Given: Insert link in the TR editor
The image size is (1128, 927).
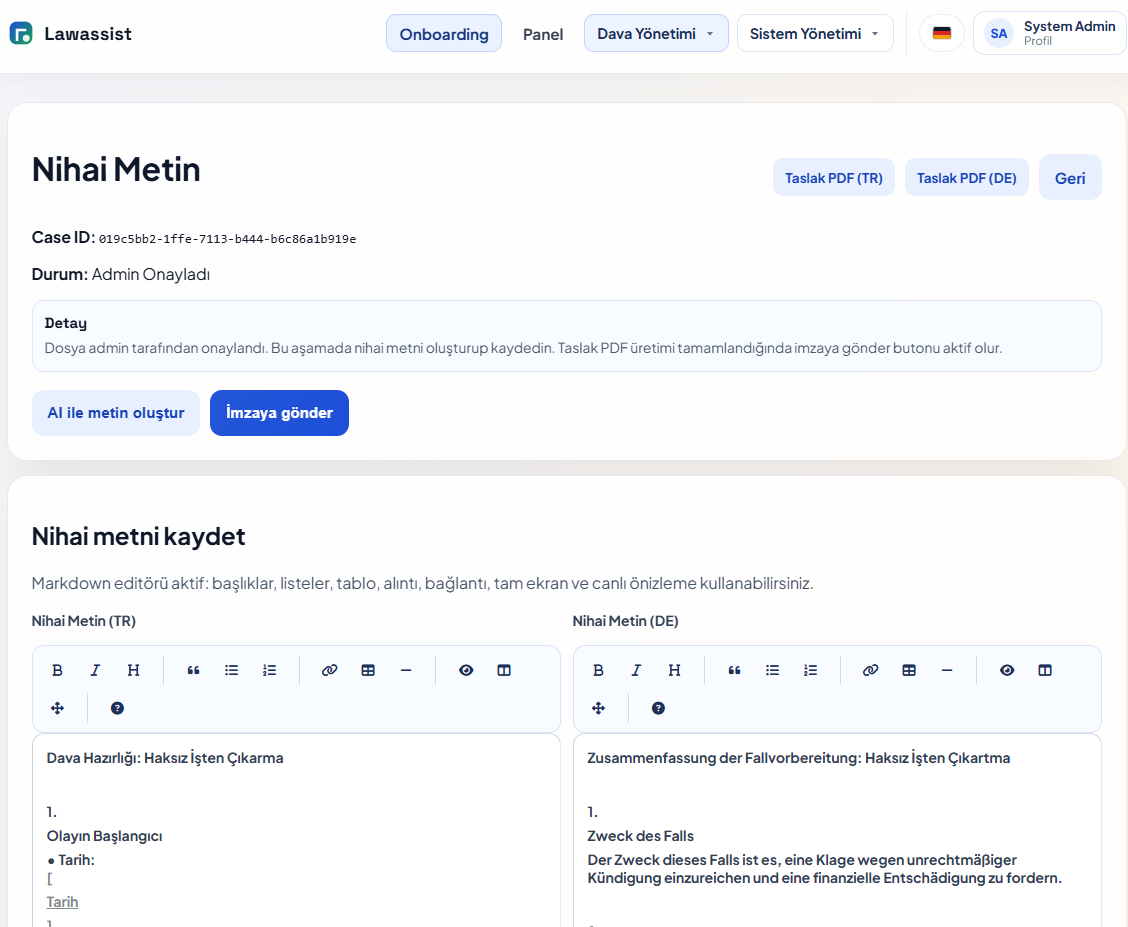Looking at the screenshot, I should (x=330, y=670).
